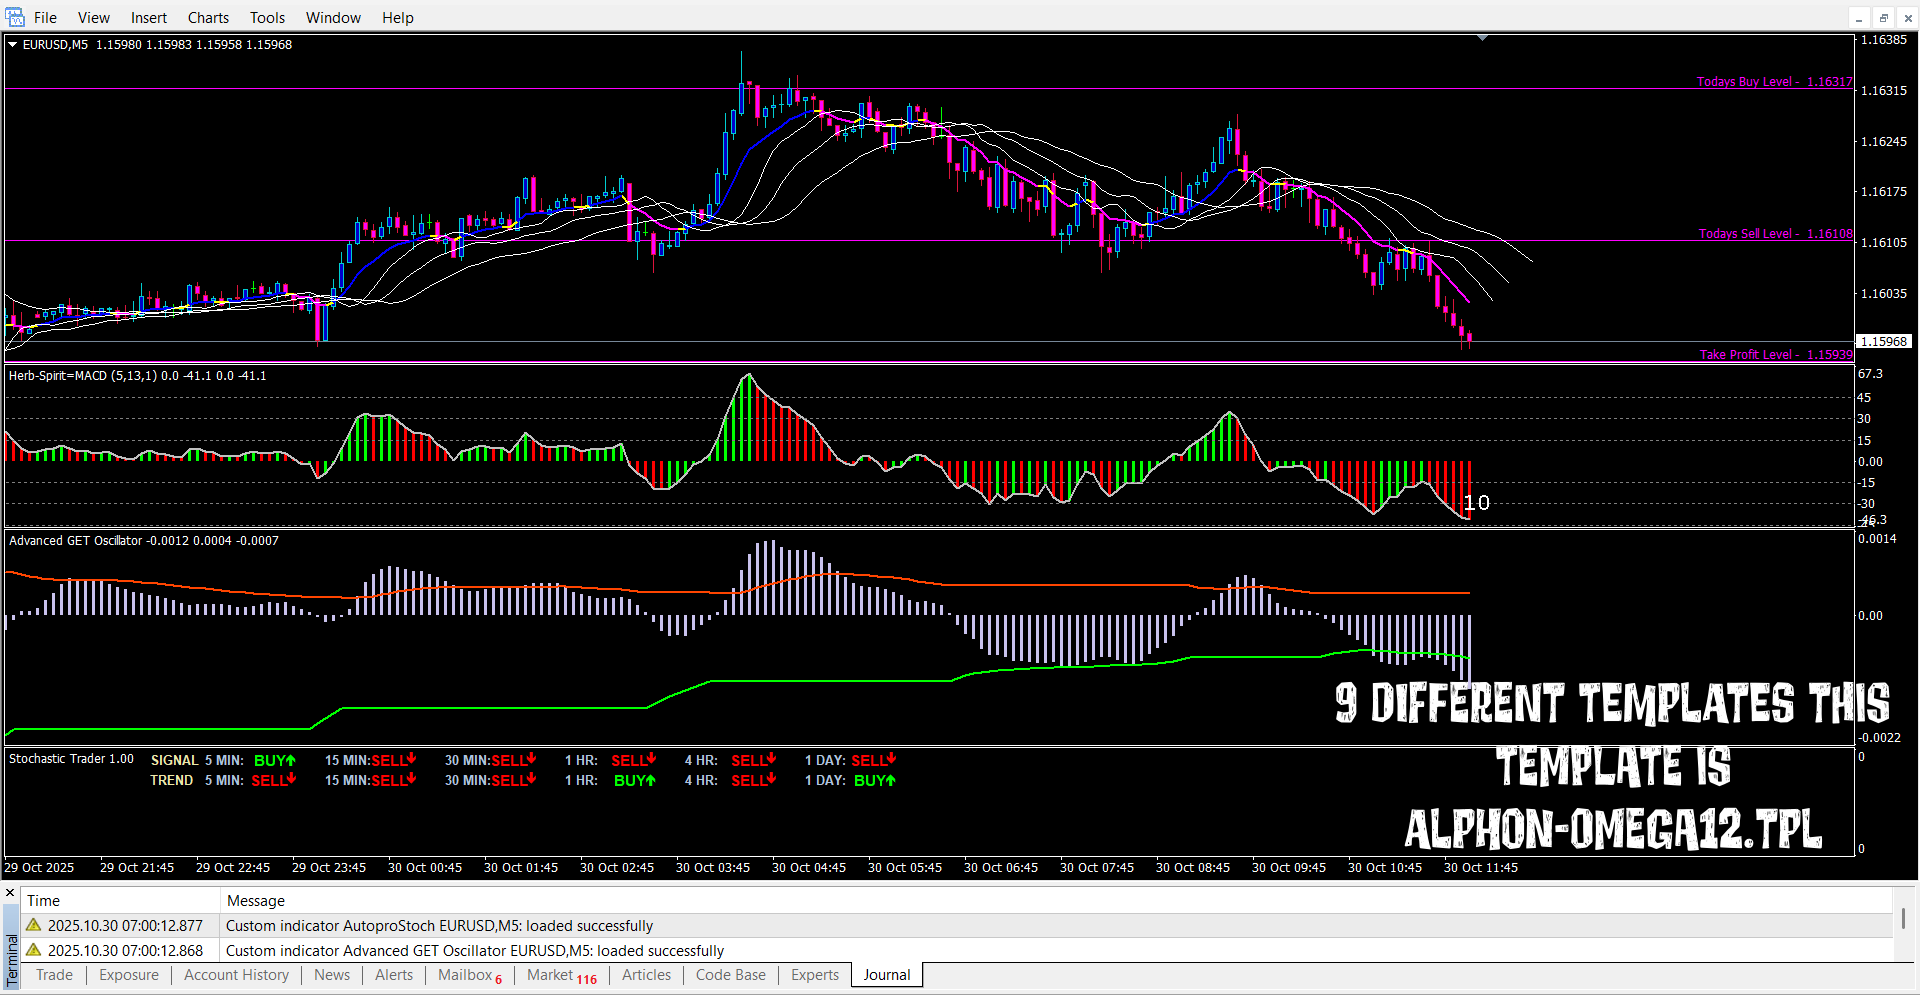Click warning icon of Advanced GET Oscillator entry
The width and height of the screenshot is (1920, 996).
tap(34, 950)
